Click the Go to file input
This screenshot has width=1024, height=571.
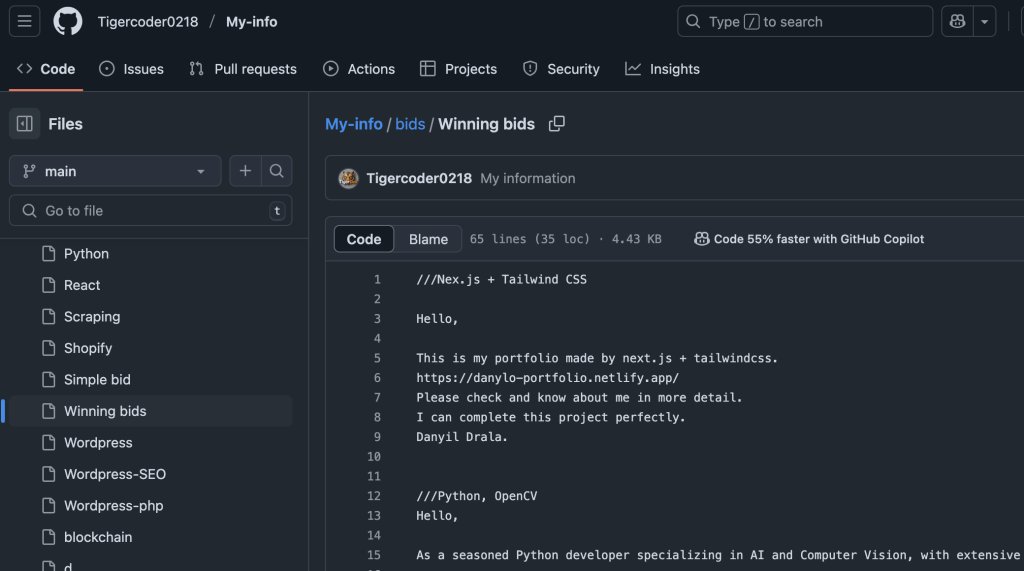[150, 211]
